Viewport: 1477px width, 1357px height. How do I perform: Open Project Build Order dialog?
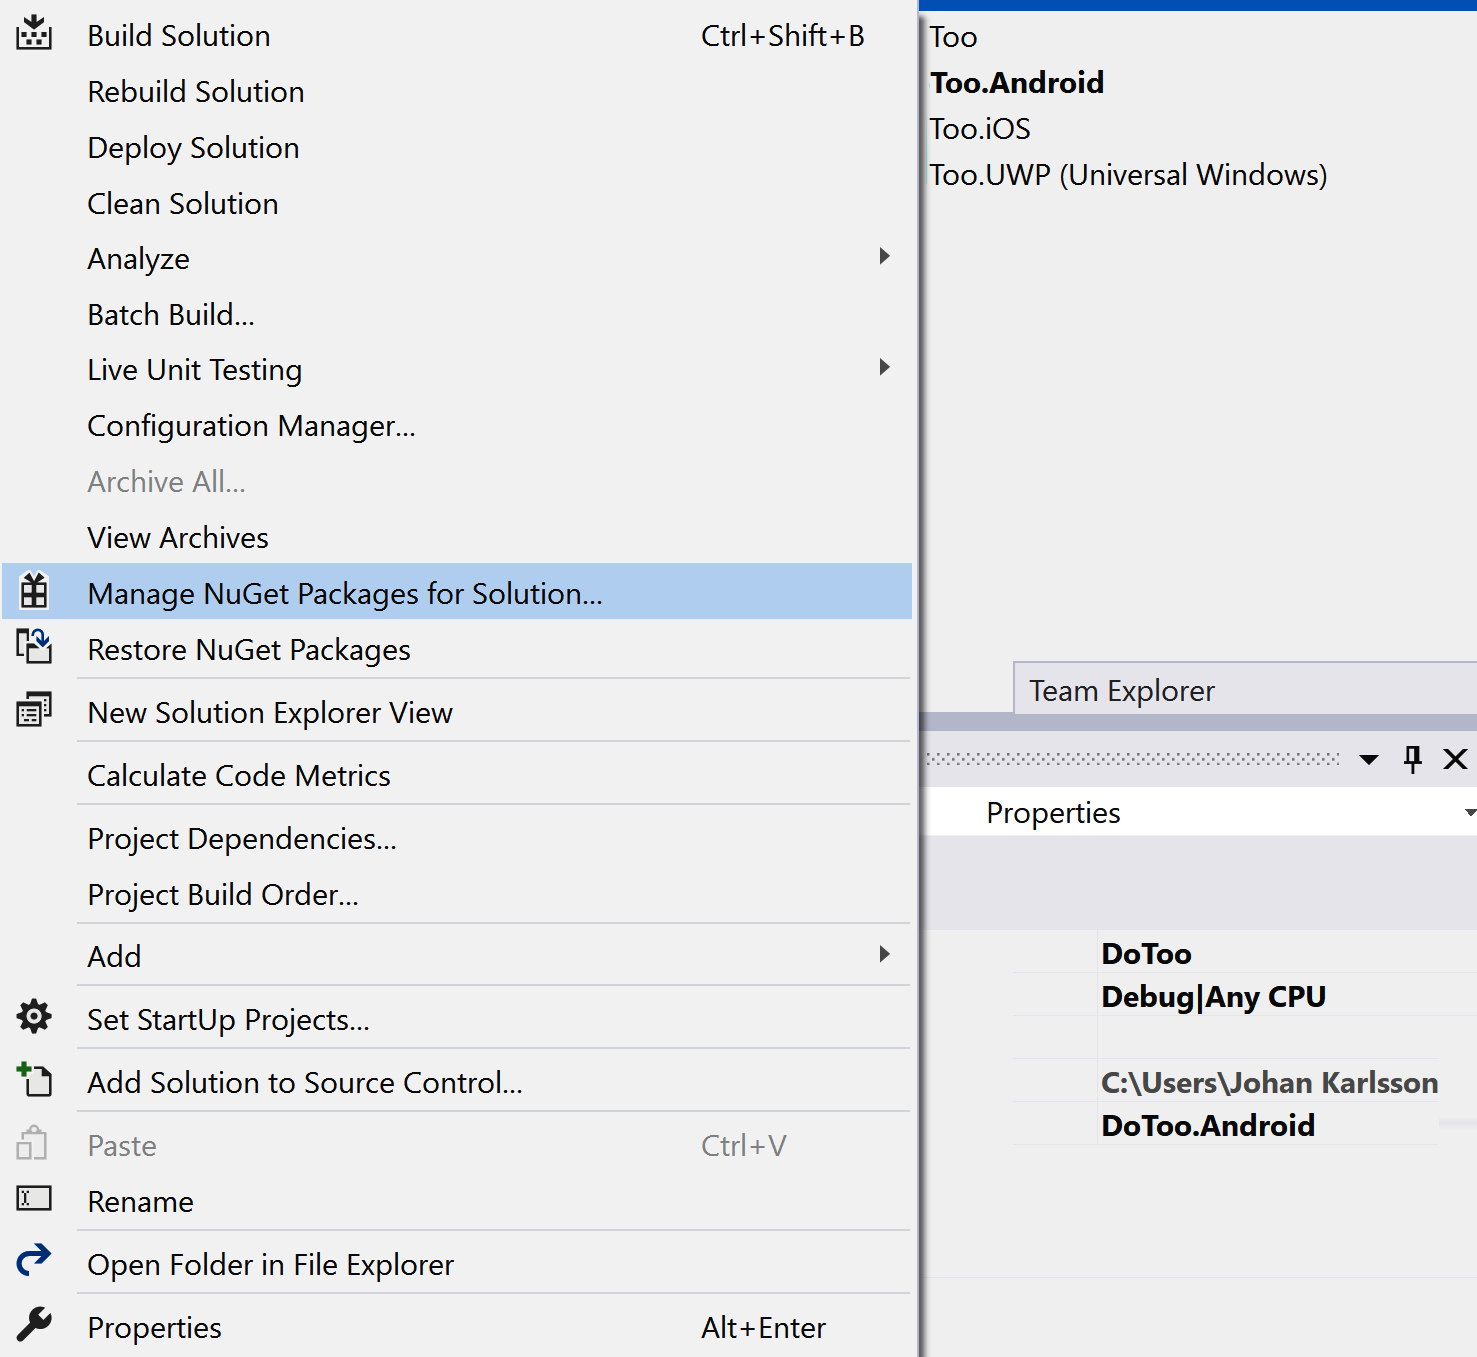click(x=458, y=895)
